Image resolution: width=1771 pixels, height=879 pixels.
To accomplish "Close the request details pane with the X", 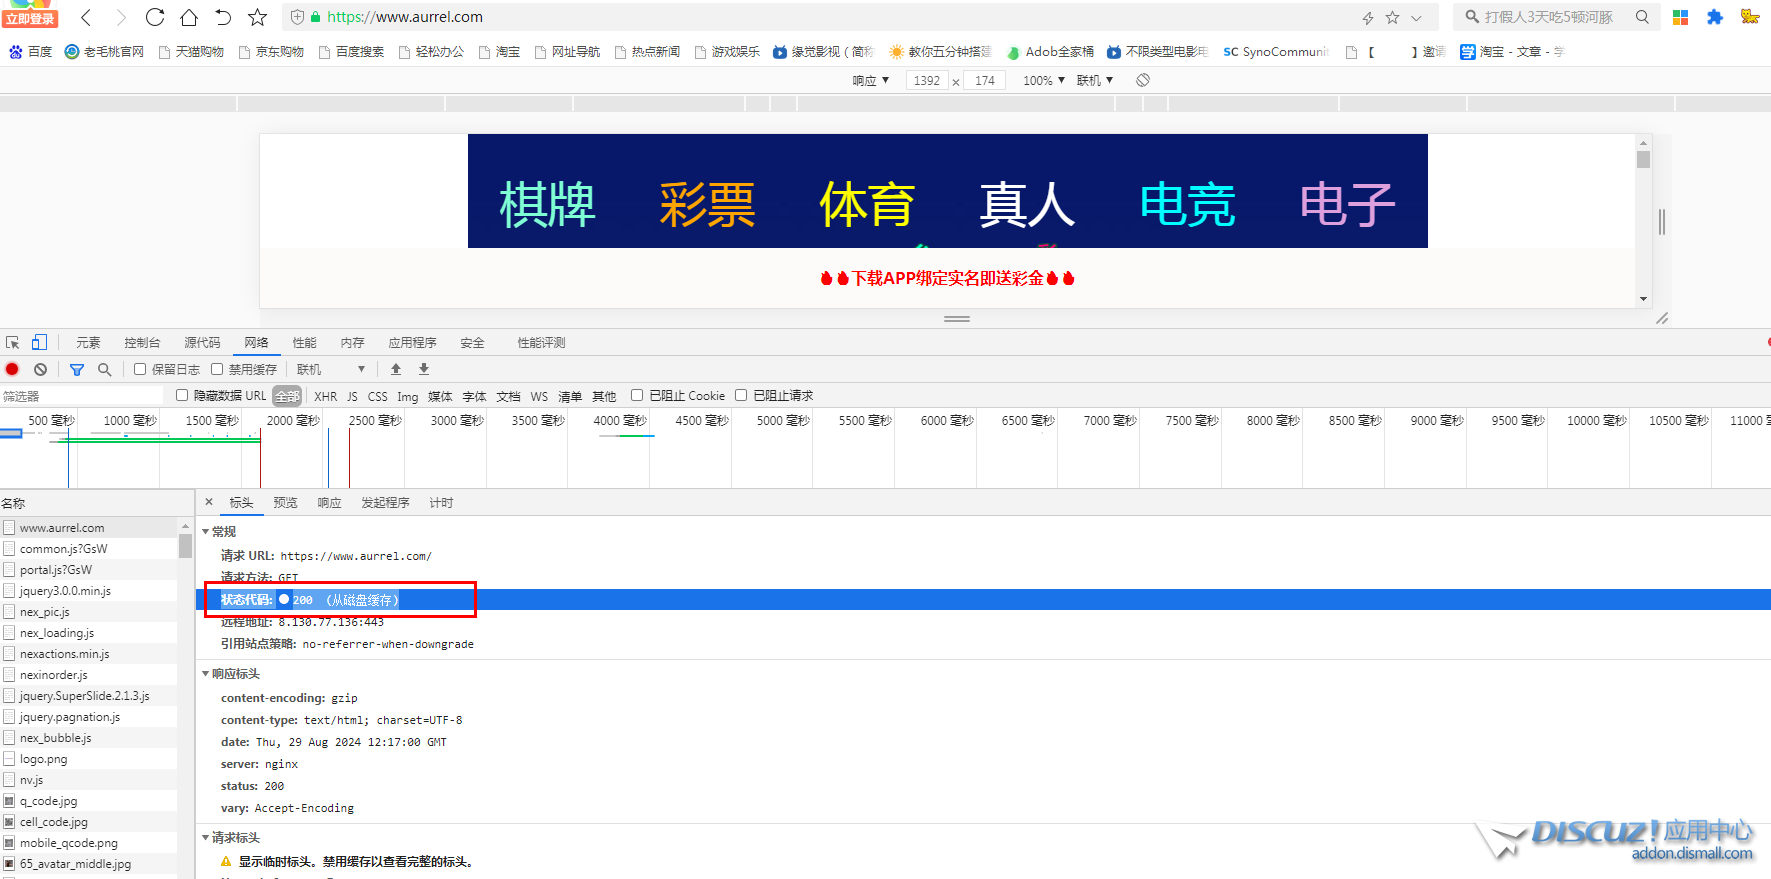I will point(209,502).
